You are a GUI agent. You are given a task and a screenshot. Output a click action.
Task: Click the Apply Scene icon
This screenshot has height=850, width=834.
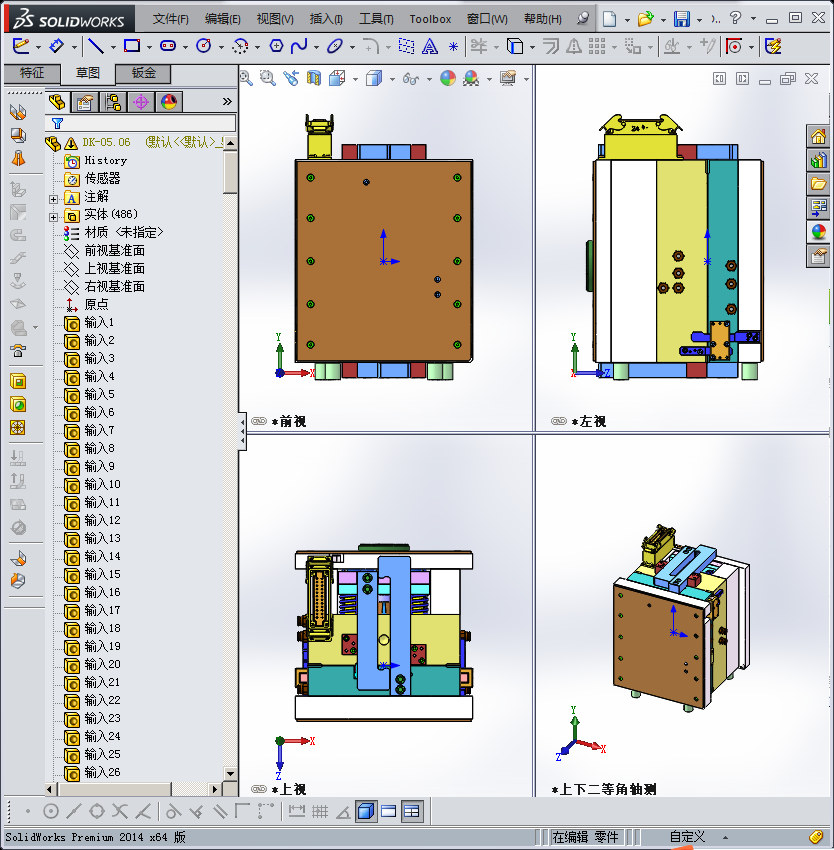(471, 79)
